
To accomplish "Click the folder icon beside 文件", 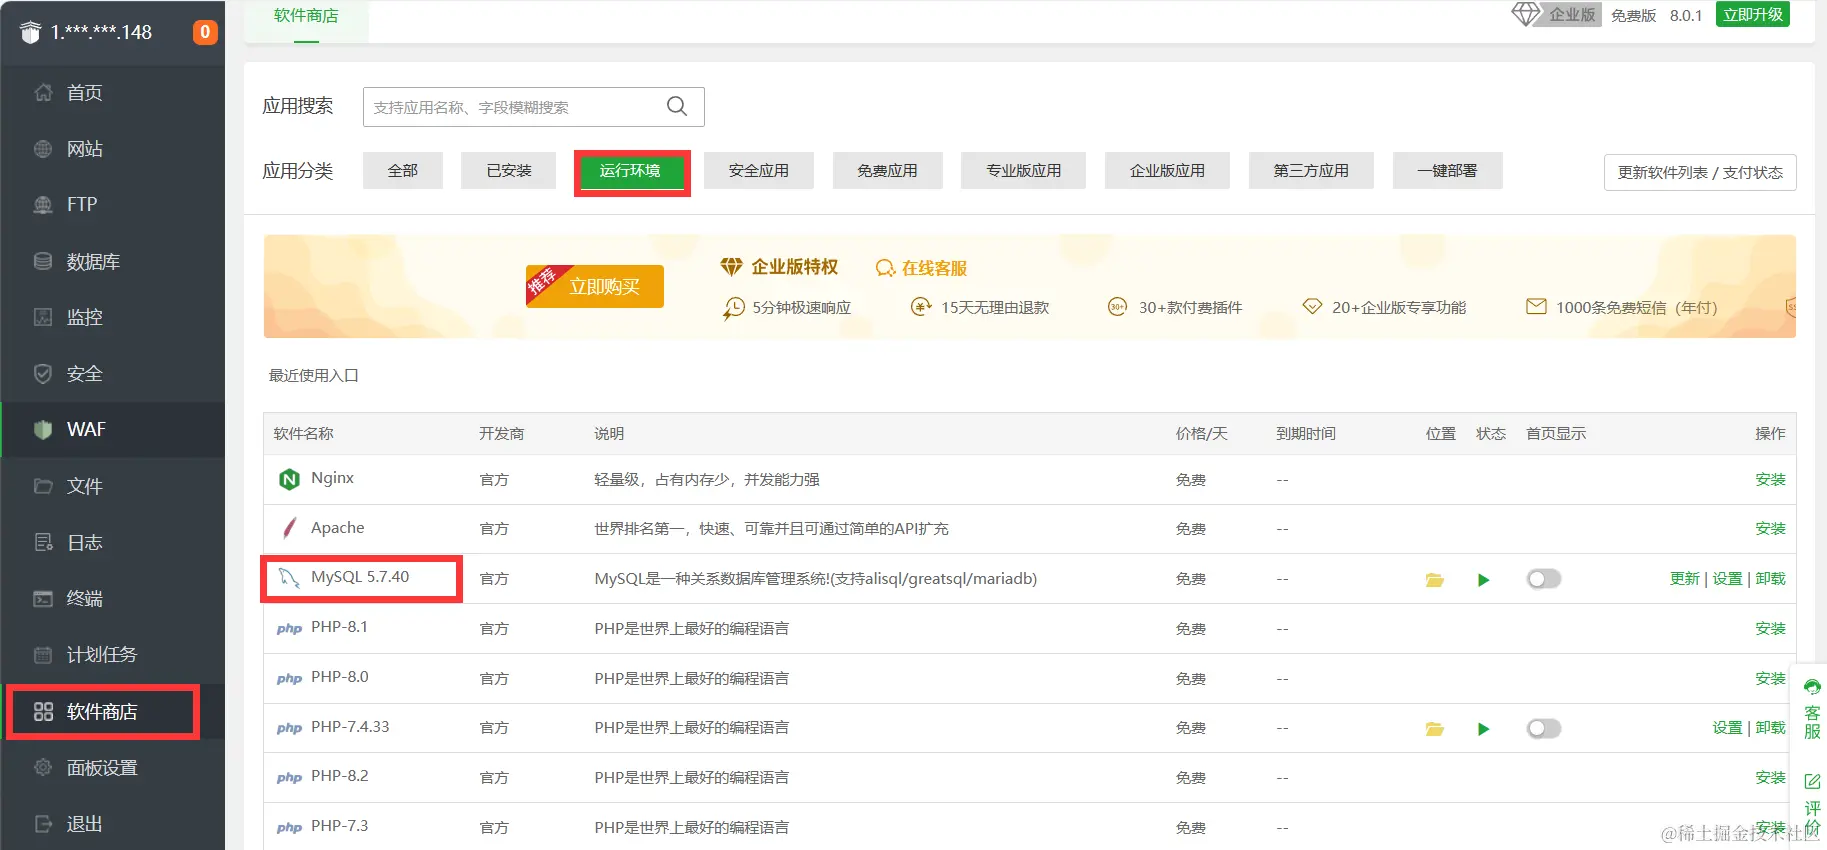I will (x=43, y=486).
